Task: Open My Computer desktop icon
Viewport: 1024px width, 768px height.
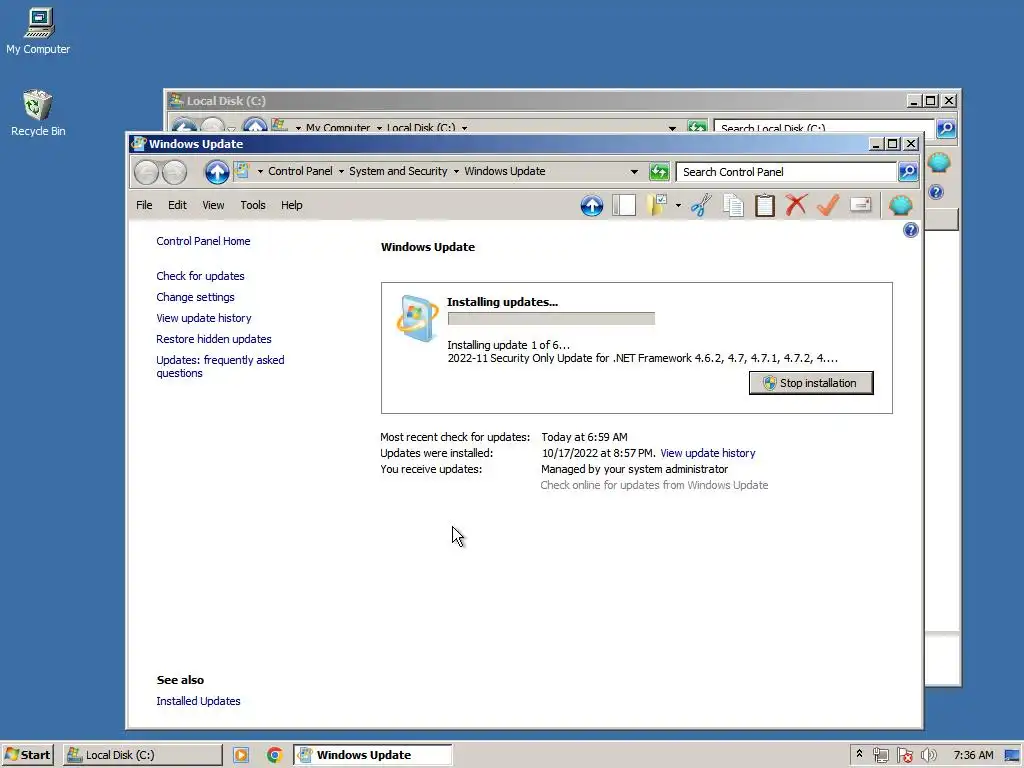Action: (38, 31)
